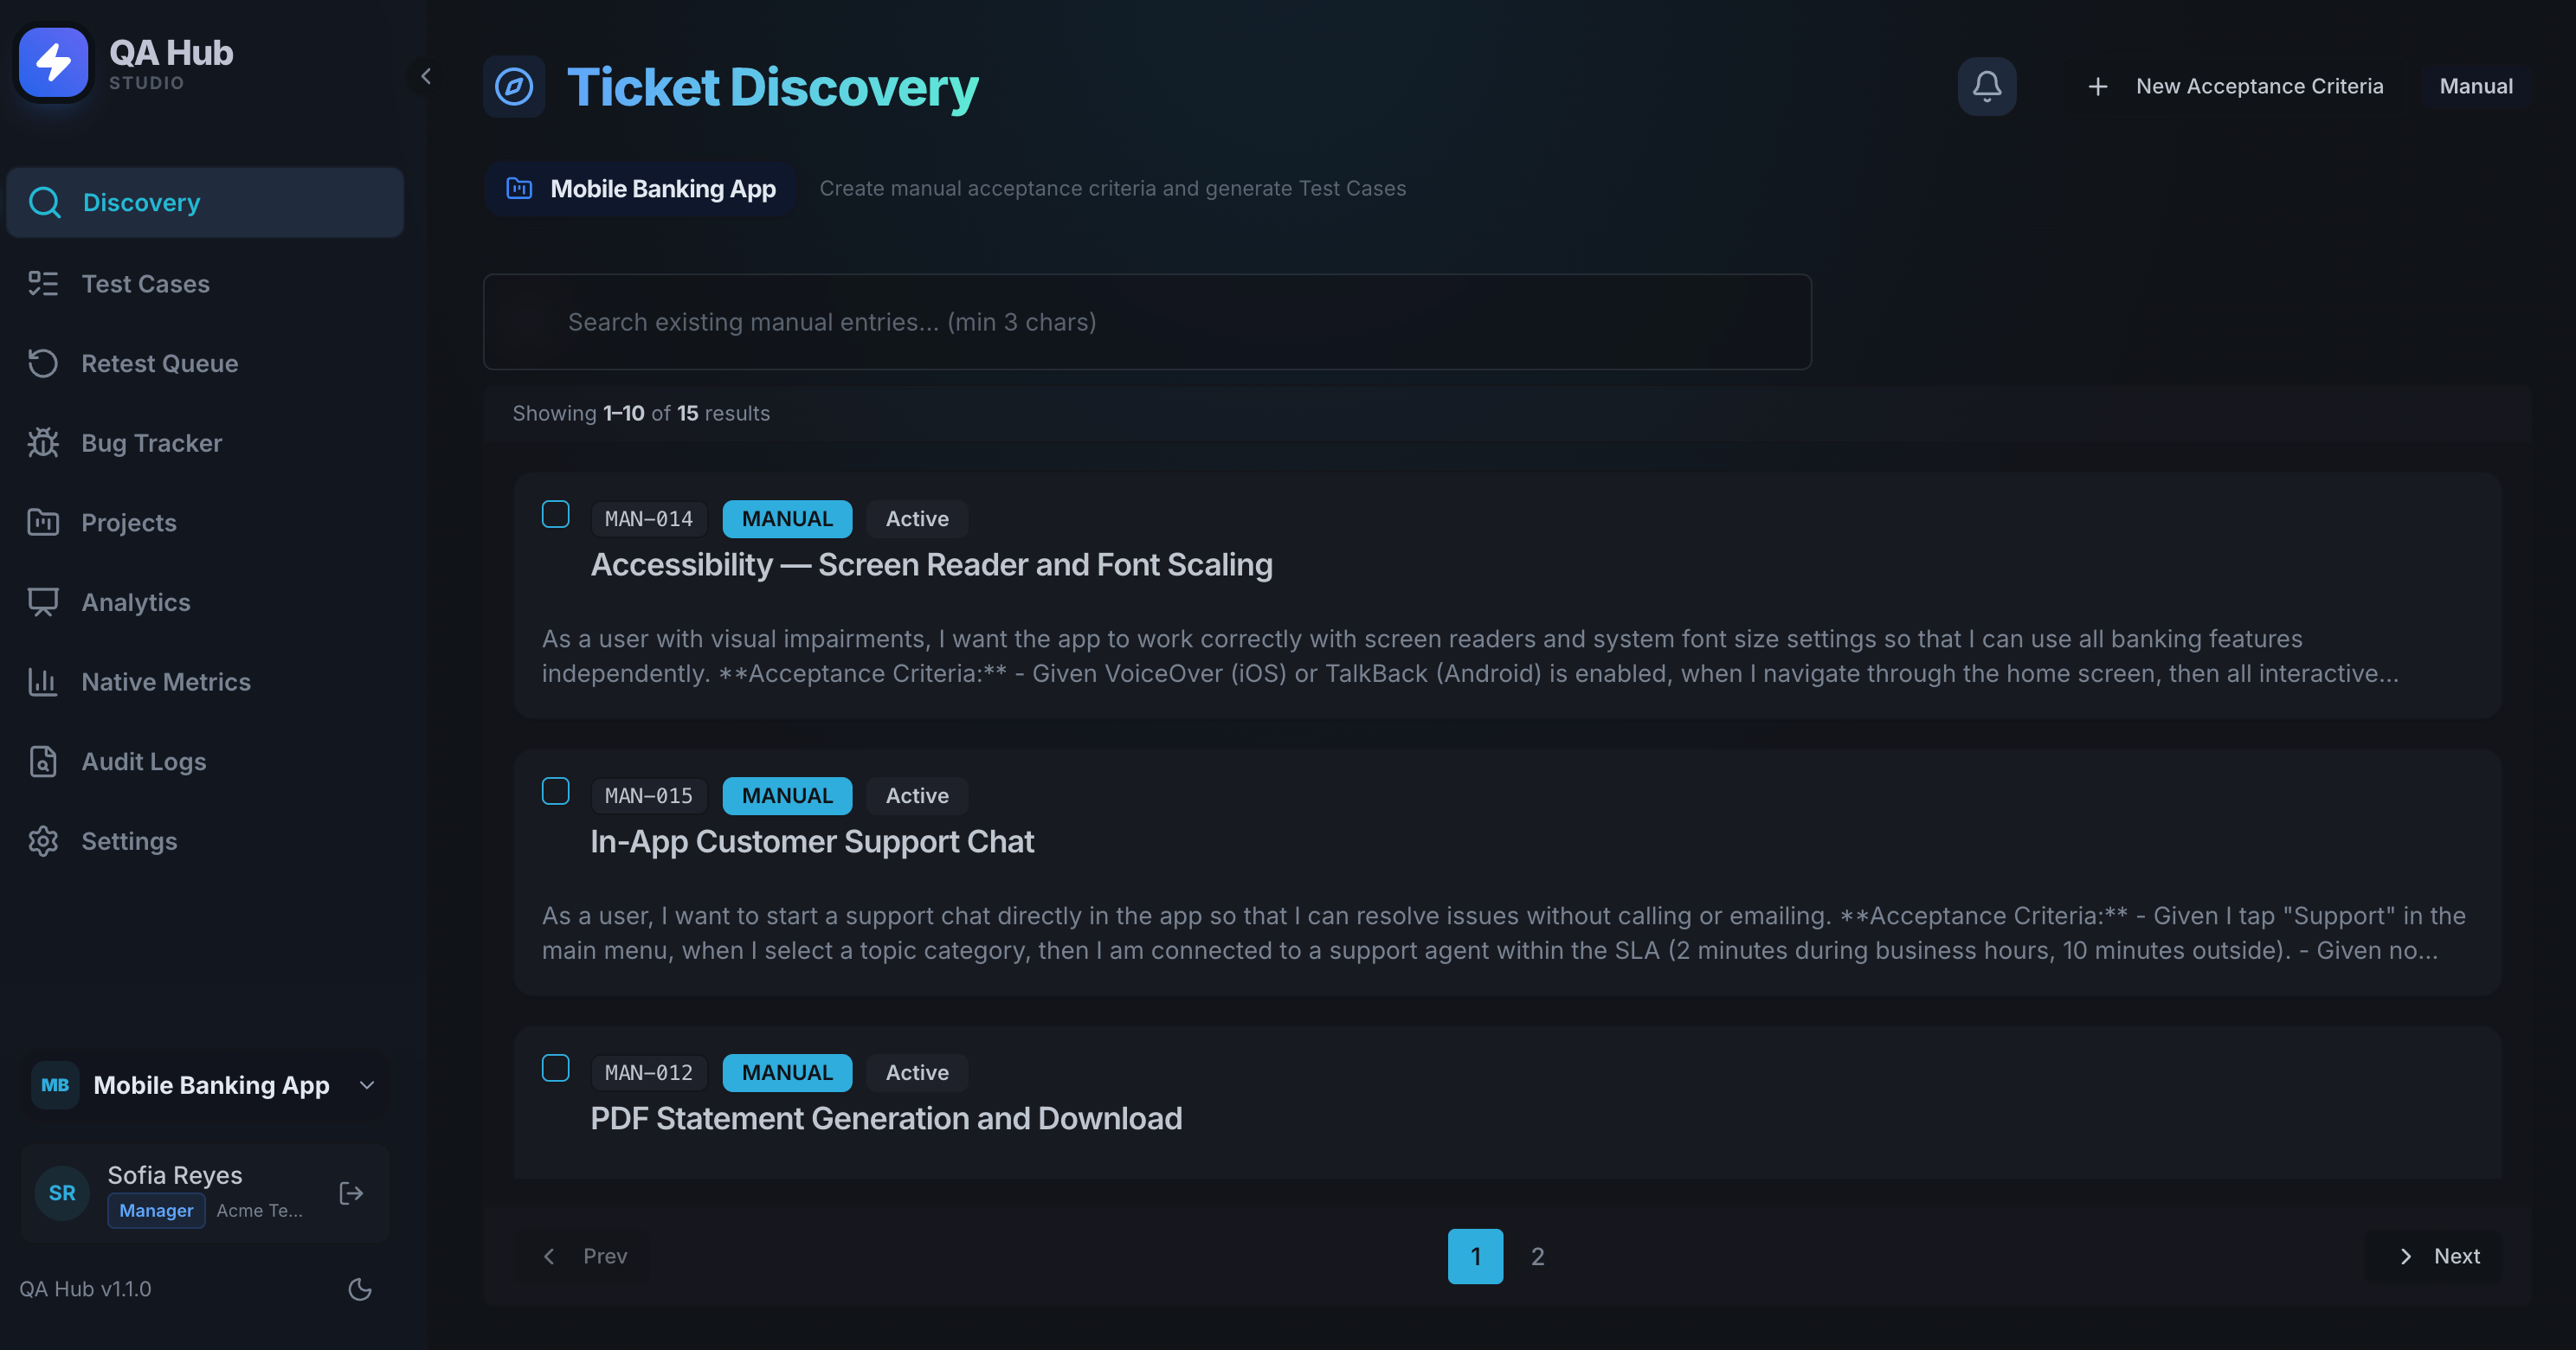2576x1350 pixels.
Task: Focus the manual entries search field
Action: (x=1147, y=322)
